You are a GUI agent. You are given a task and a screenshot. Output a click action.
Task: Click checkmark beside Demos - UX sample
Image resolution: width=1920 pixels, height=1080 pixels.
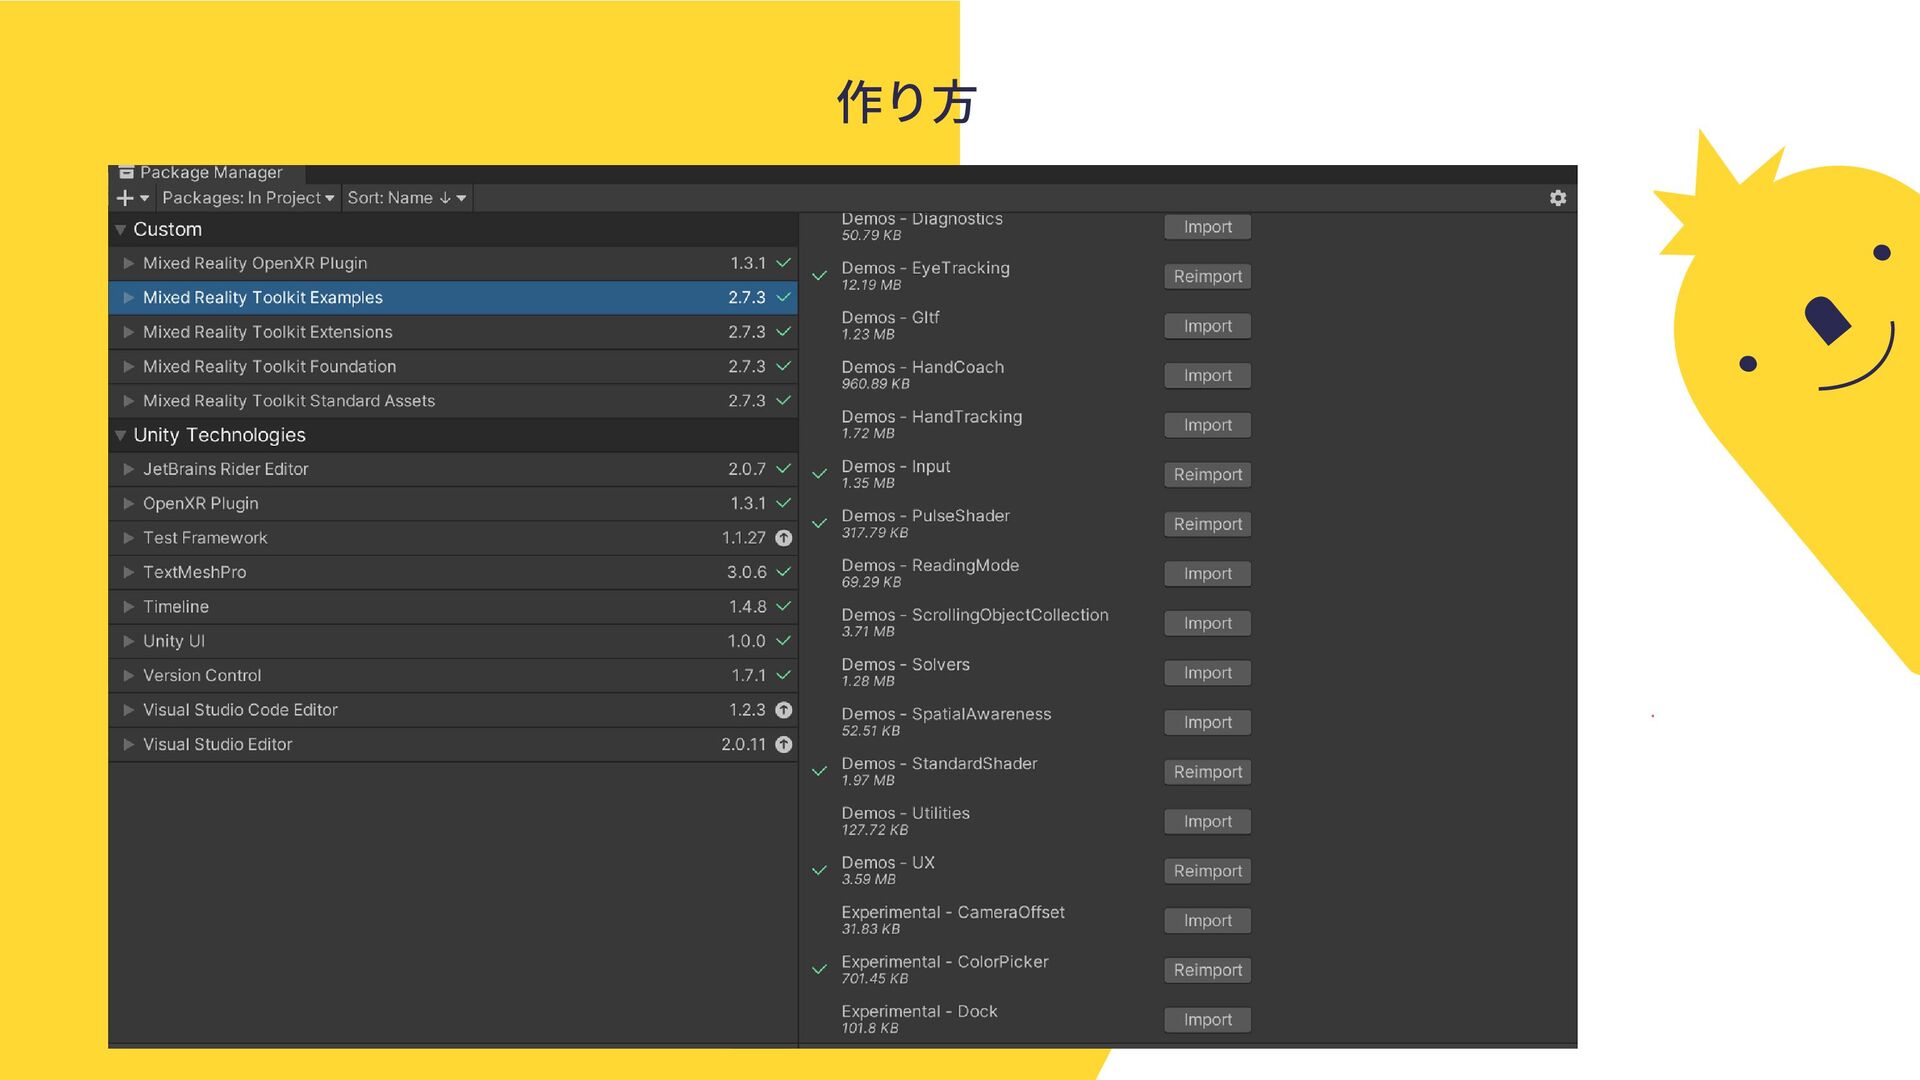820,871
